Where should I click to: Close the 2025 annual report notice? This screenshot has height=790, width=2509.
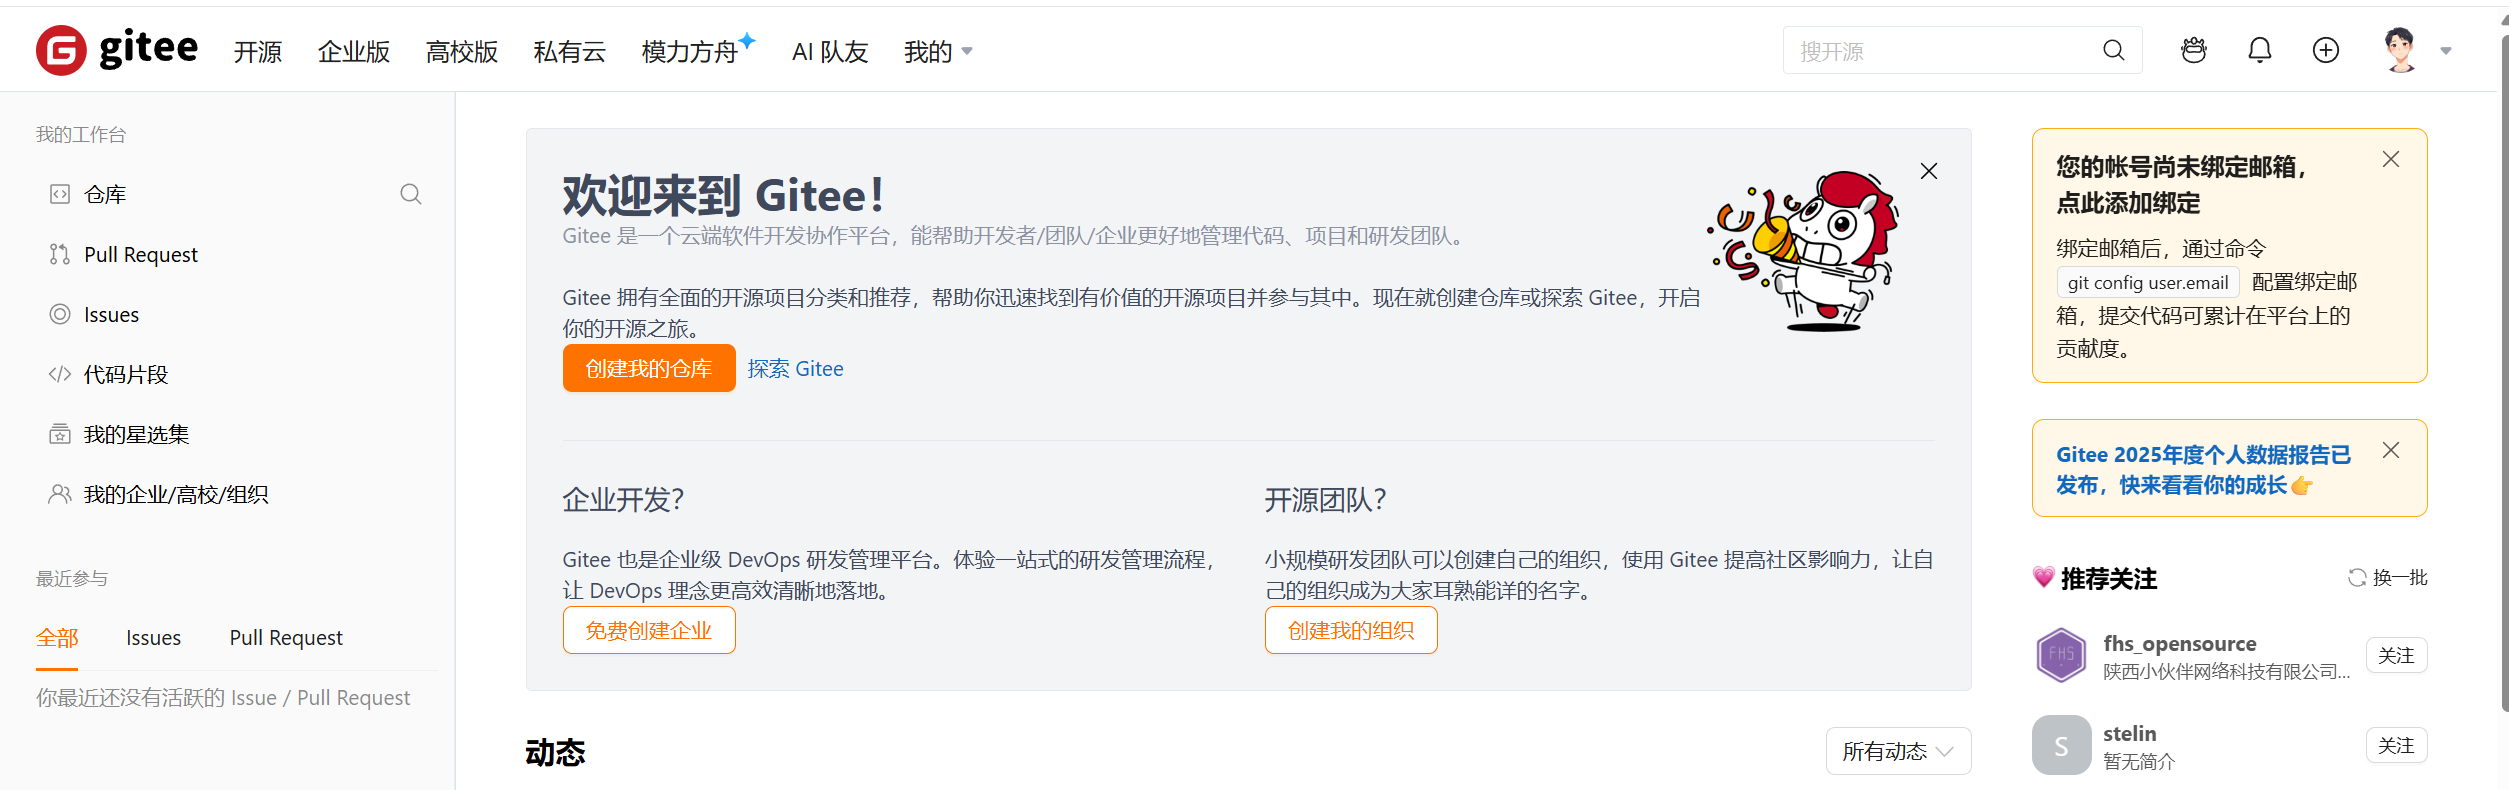[x=2391, y=450]
